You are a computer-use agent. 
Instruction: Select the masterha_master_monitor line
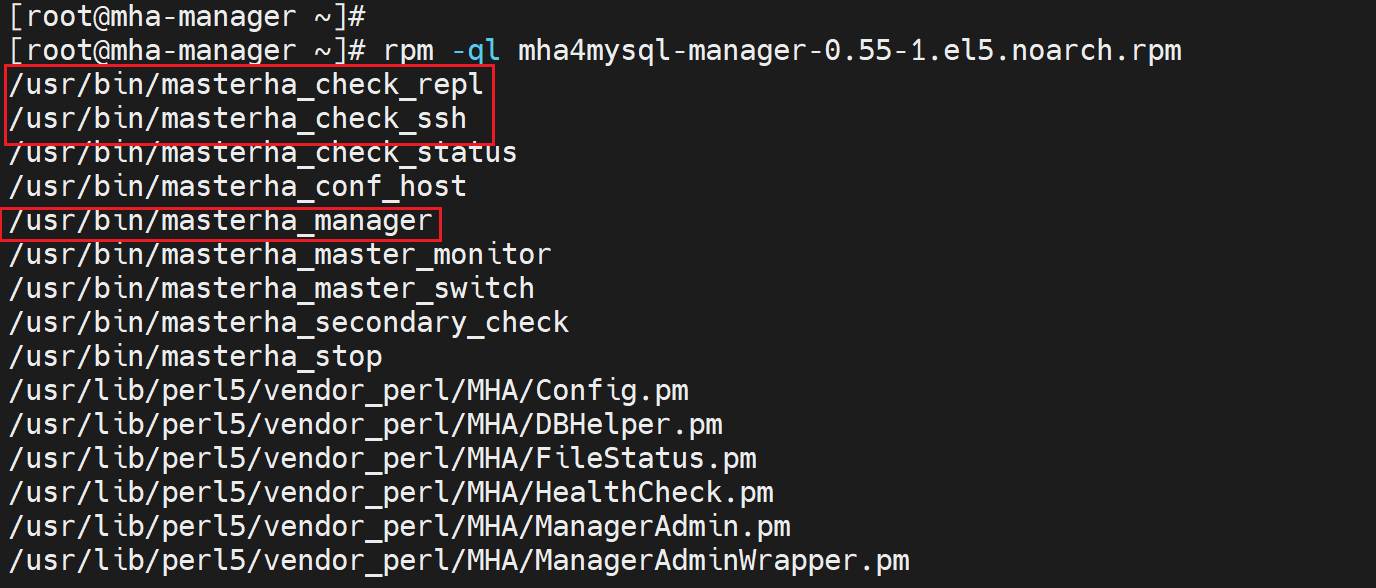pos(280,255)
